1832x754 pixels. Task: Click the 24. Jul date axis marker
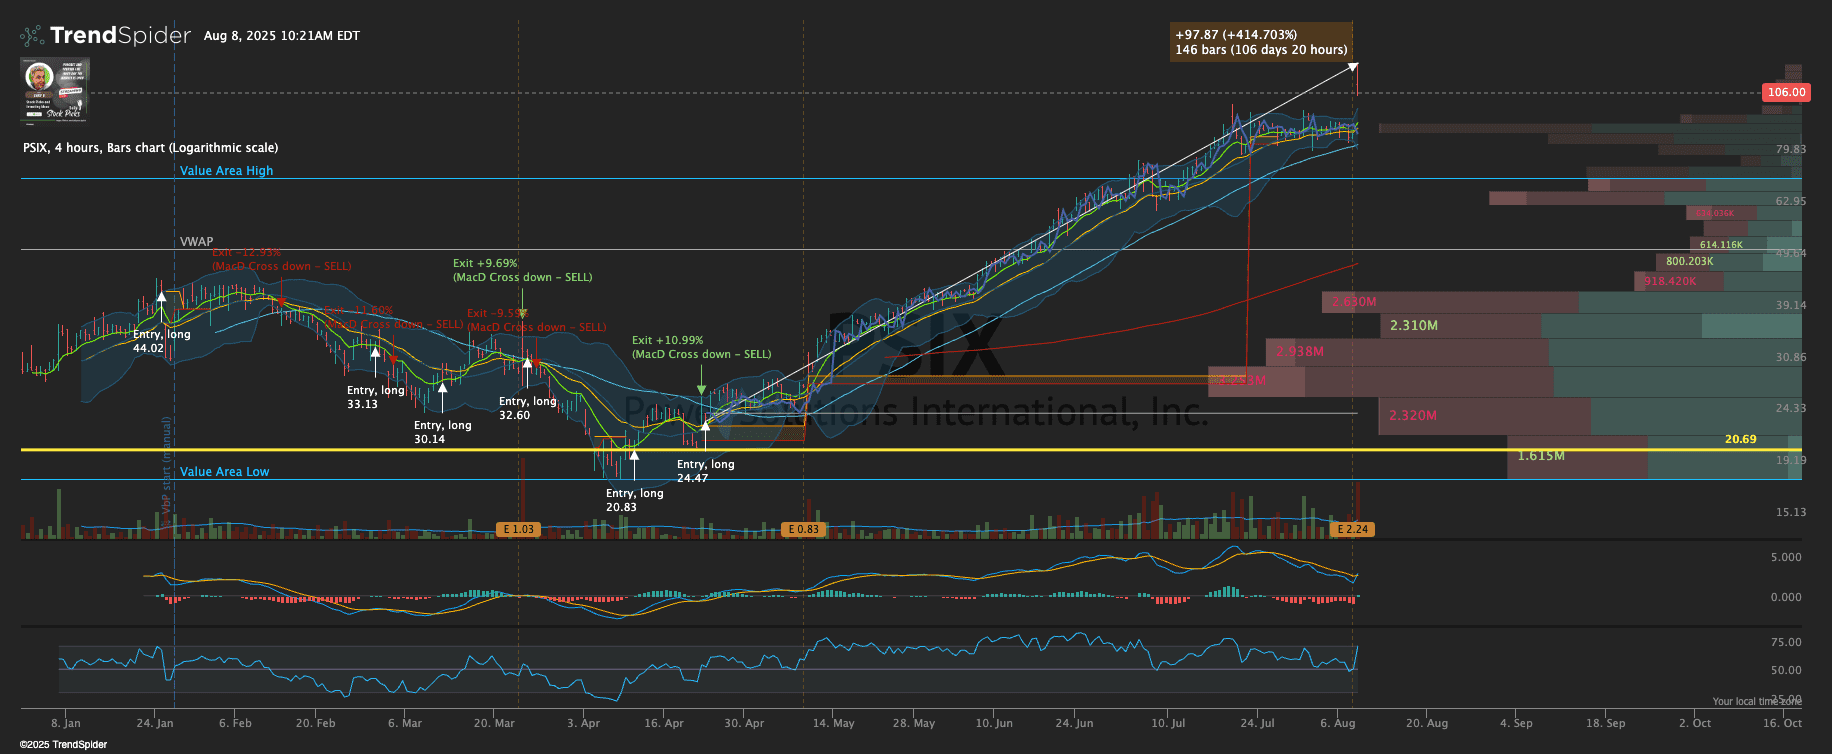(1256, 723)
